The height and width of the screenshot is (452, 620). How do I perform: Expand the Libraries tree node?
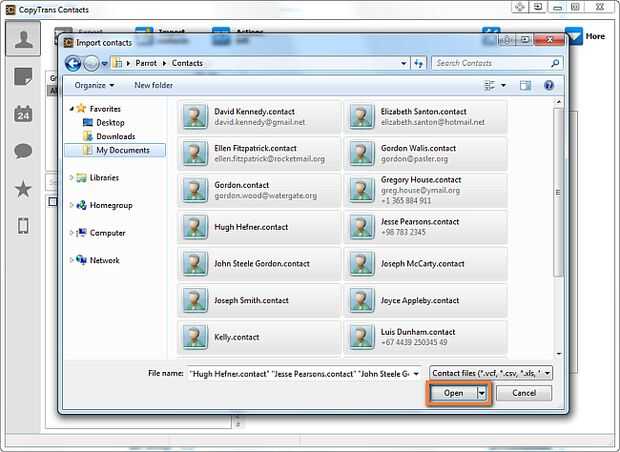[x=71, y=178]
